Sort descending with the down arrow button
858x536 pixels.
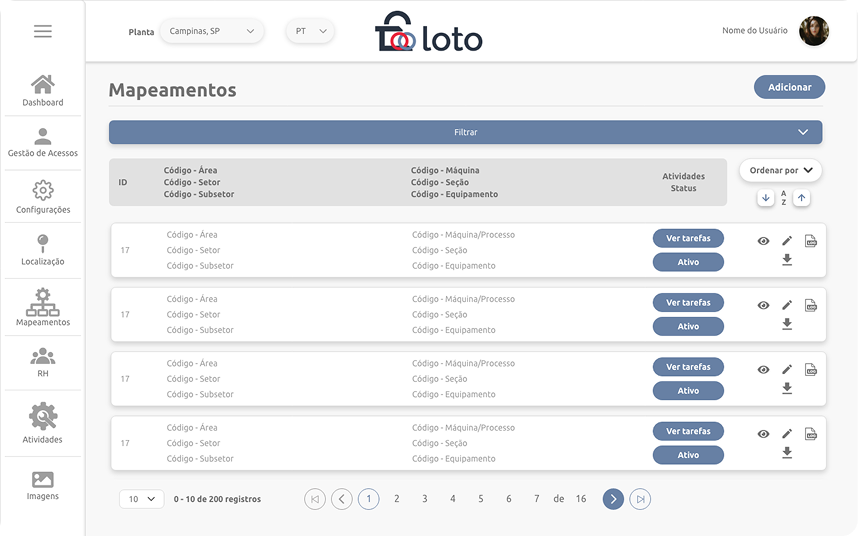pyautogui.click(x=766, y=198)
